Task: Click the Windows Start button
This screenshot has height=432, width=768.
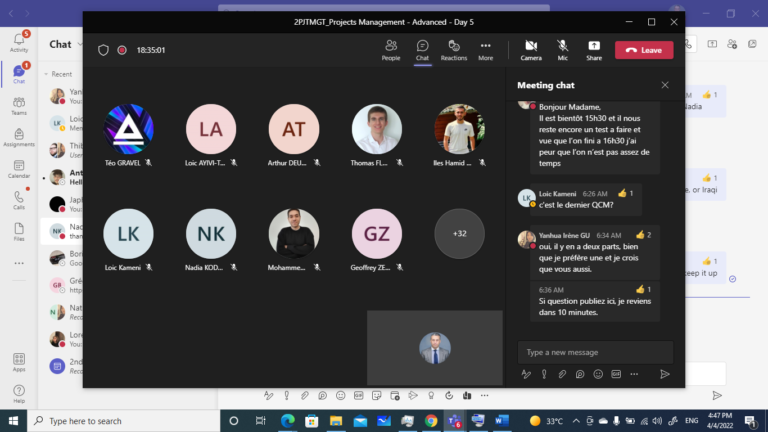Action: coord(13,421)
